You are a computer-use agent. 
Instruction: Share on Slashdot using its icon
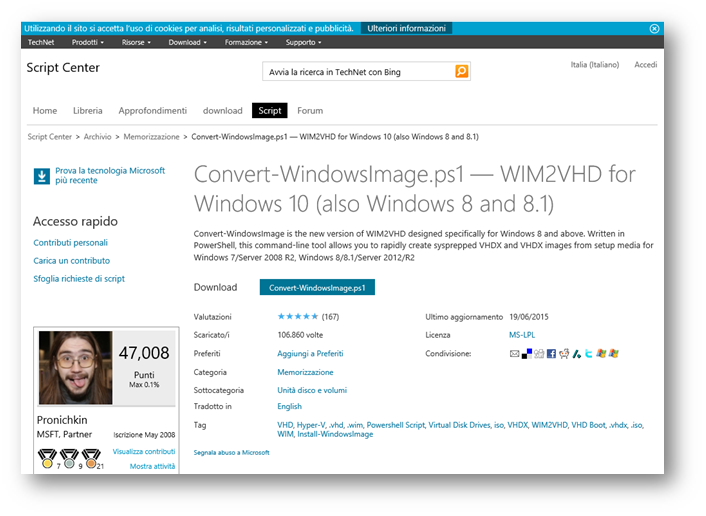[x=577, y=354]
